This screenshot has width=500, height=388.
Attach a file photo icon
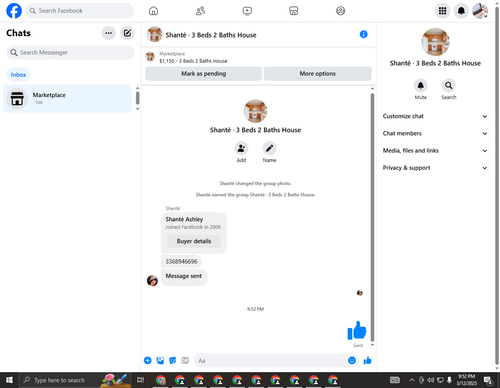[160, 360]
